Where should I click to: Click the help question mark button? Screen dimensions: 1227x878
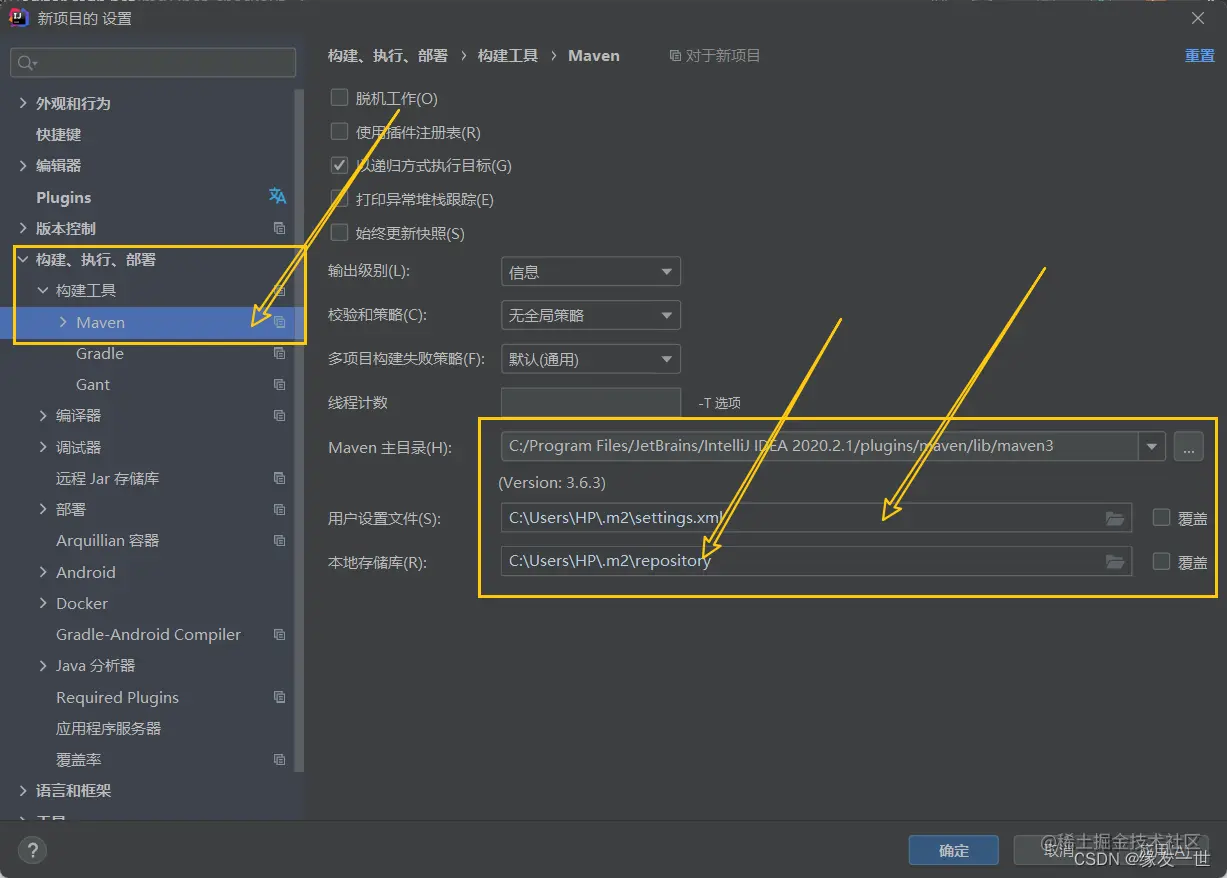pos(32,851)
